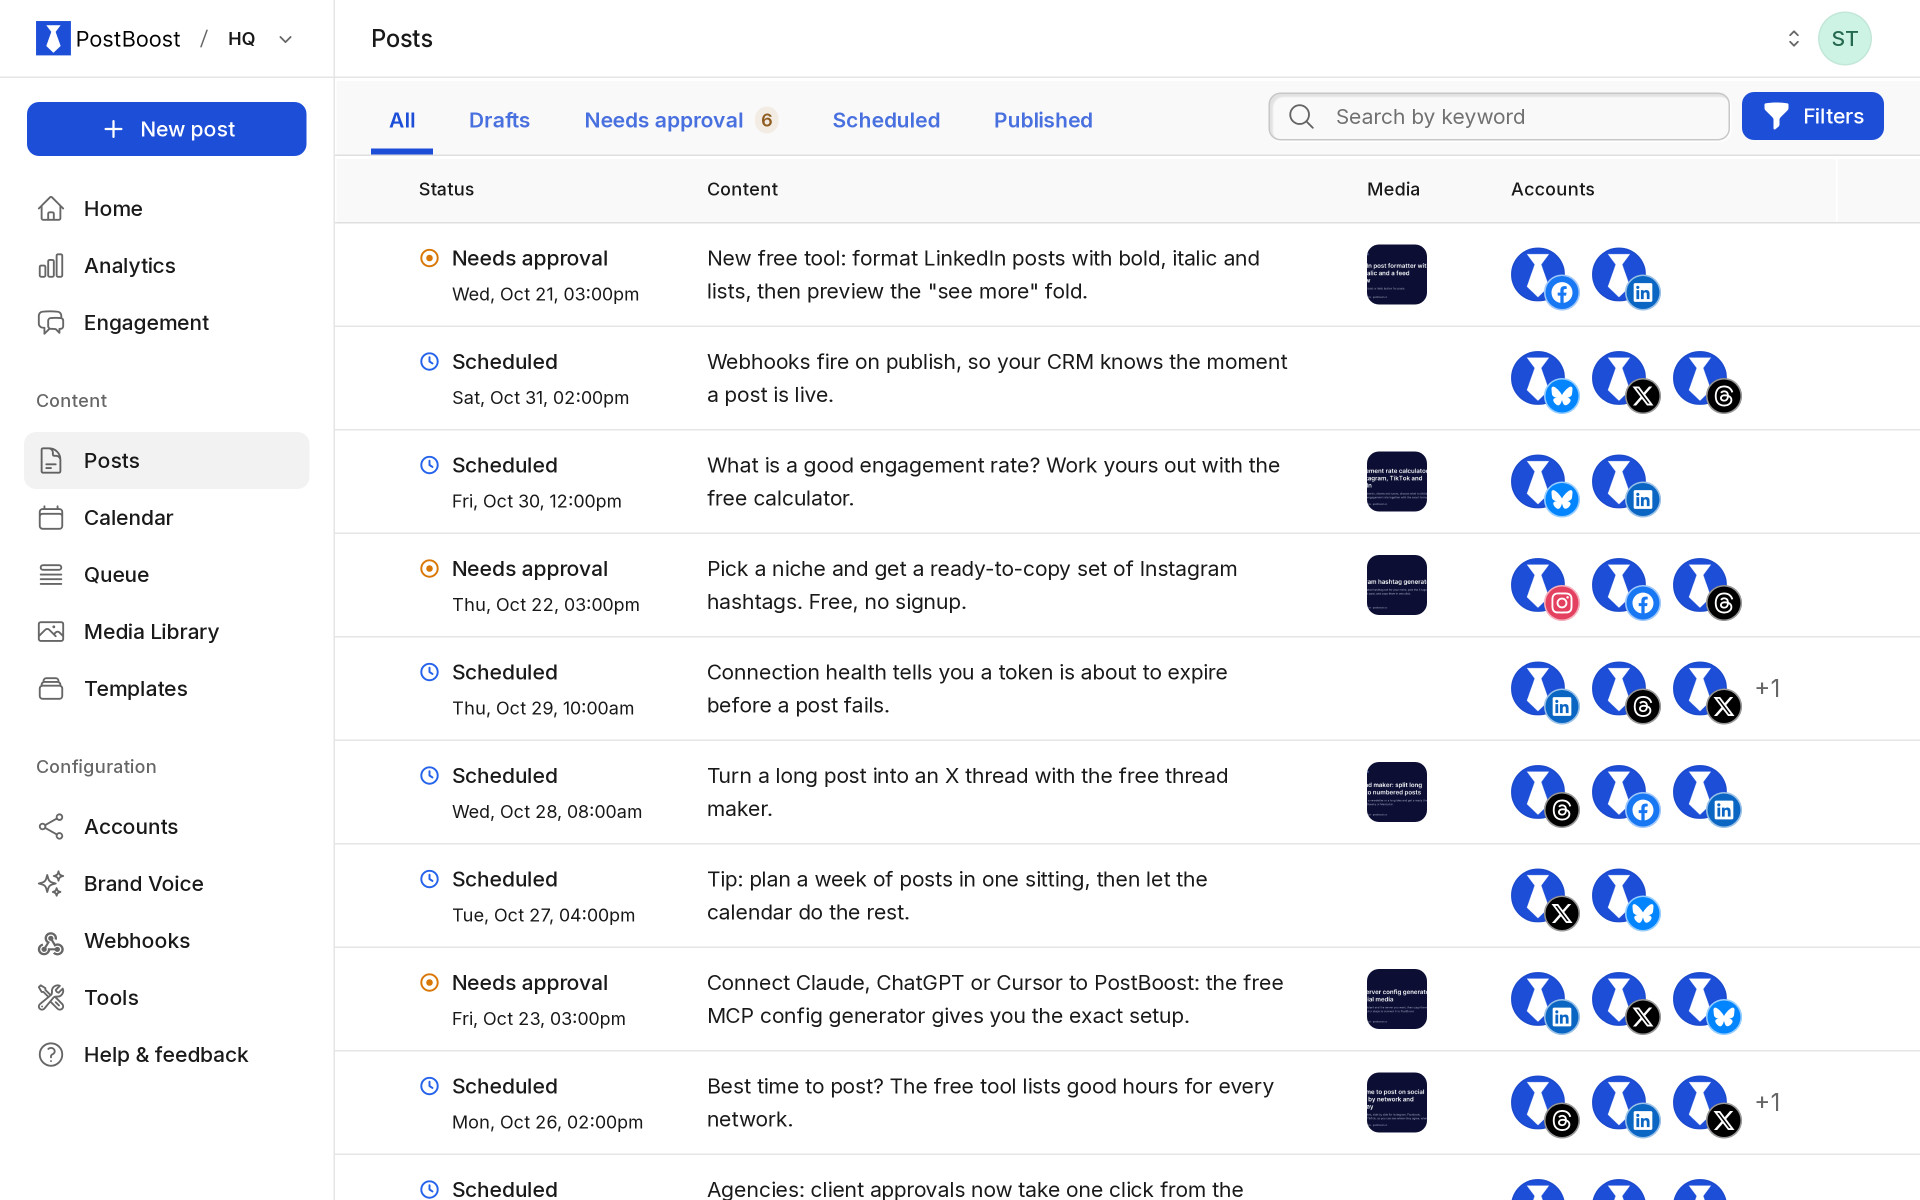Show the +1 extra account on Best time to post row
This screenshot has width=1920, height=1200.
(1767, 1102)
